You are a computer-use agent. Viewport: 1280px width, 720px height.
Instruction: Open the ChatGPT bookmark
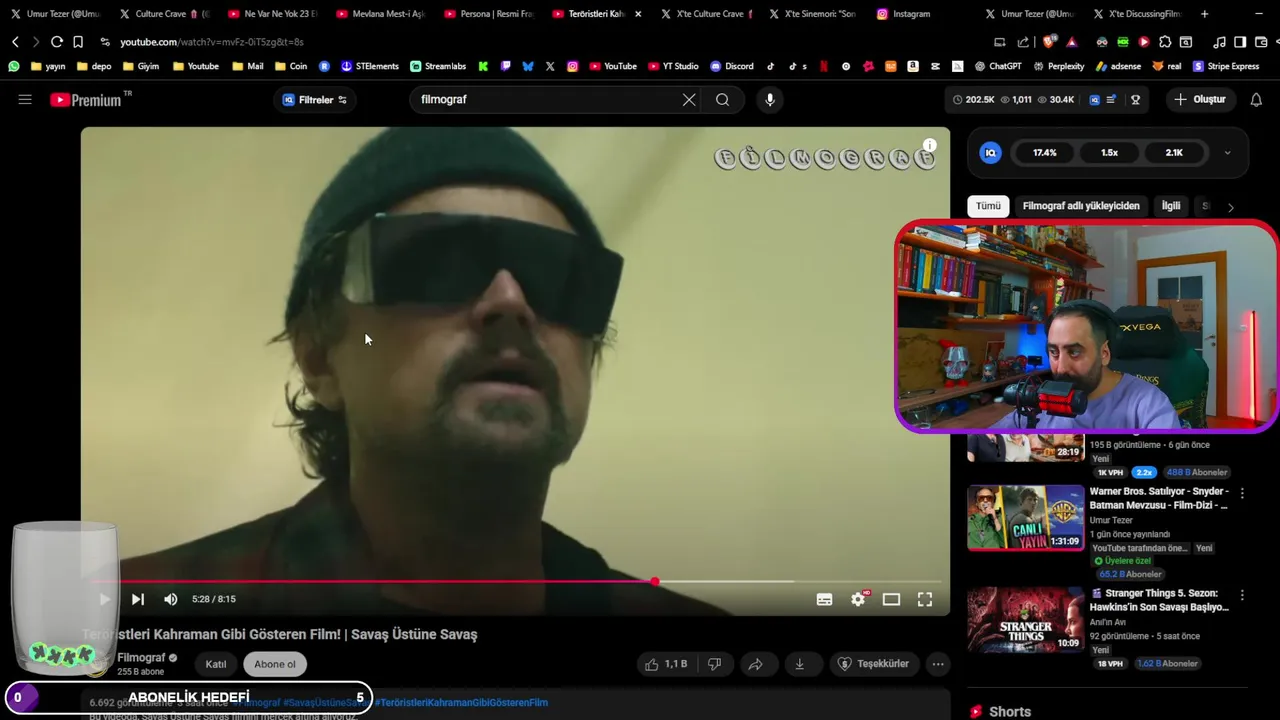pyautogui.click(x=997, y=66)
